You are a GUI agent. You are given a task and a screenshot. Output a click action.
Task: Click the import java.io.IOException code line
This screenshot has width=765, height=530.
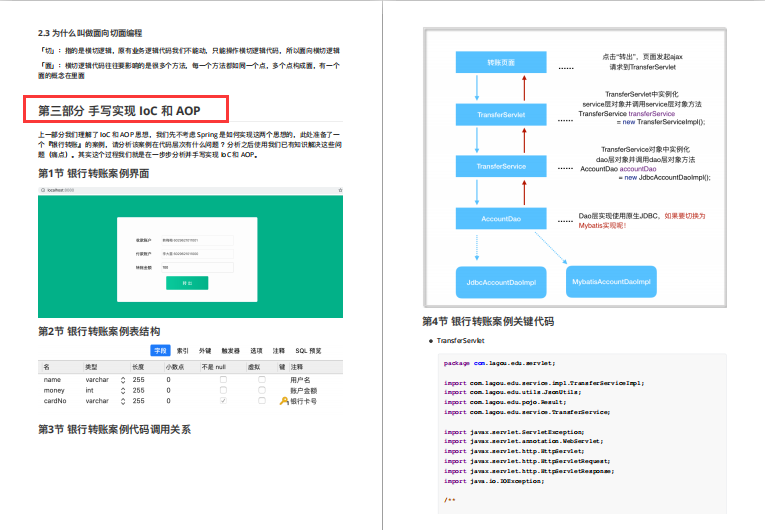pyautogui.click(x=494, y=481)
